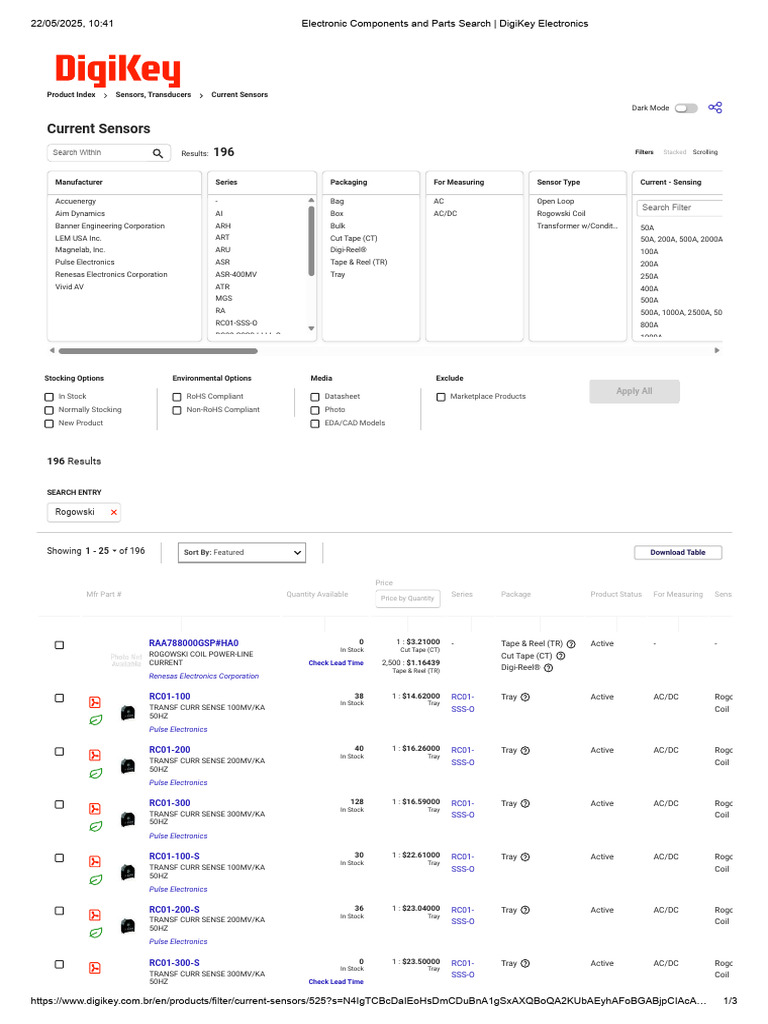768x1024 pixels.
Task: Click the RoHS leaf icon for RC01-200
Action: coord(95,773)
